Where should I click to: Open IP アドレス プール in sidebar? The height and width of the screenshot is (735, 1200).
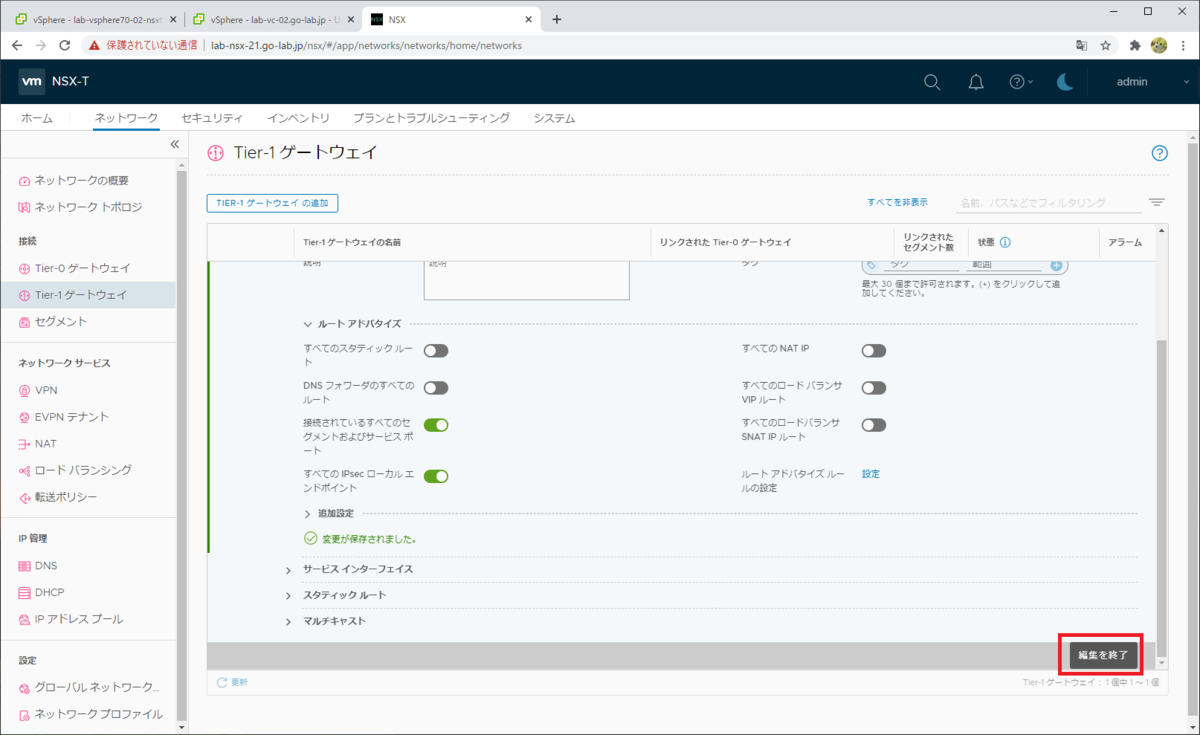(x=79, y=619)
